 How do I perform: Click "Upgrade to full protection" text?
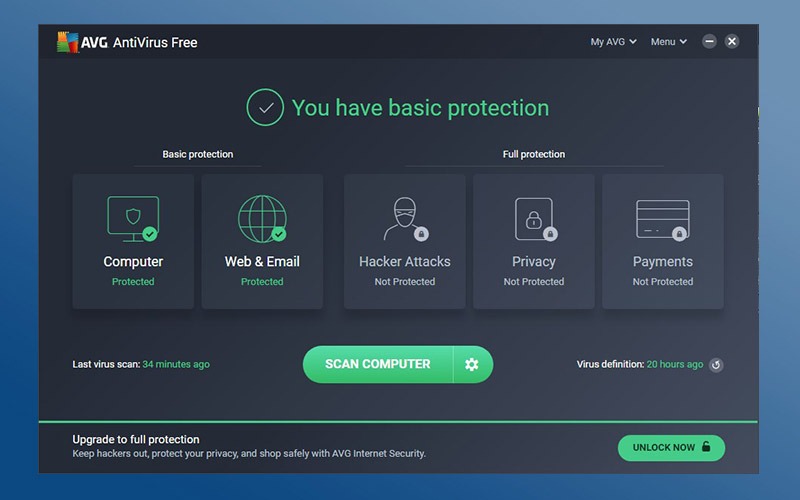pyautogui.click(x=136, y=439)
